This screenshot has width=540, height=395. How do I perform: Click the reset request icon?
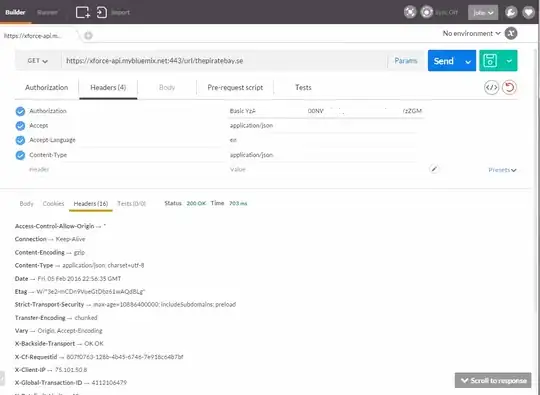pyautogui.click(x=509, y=87)
